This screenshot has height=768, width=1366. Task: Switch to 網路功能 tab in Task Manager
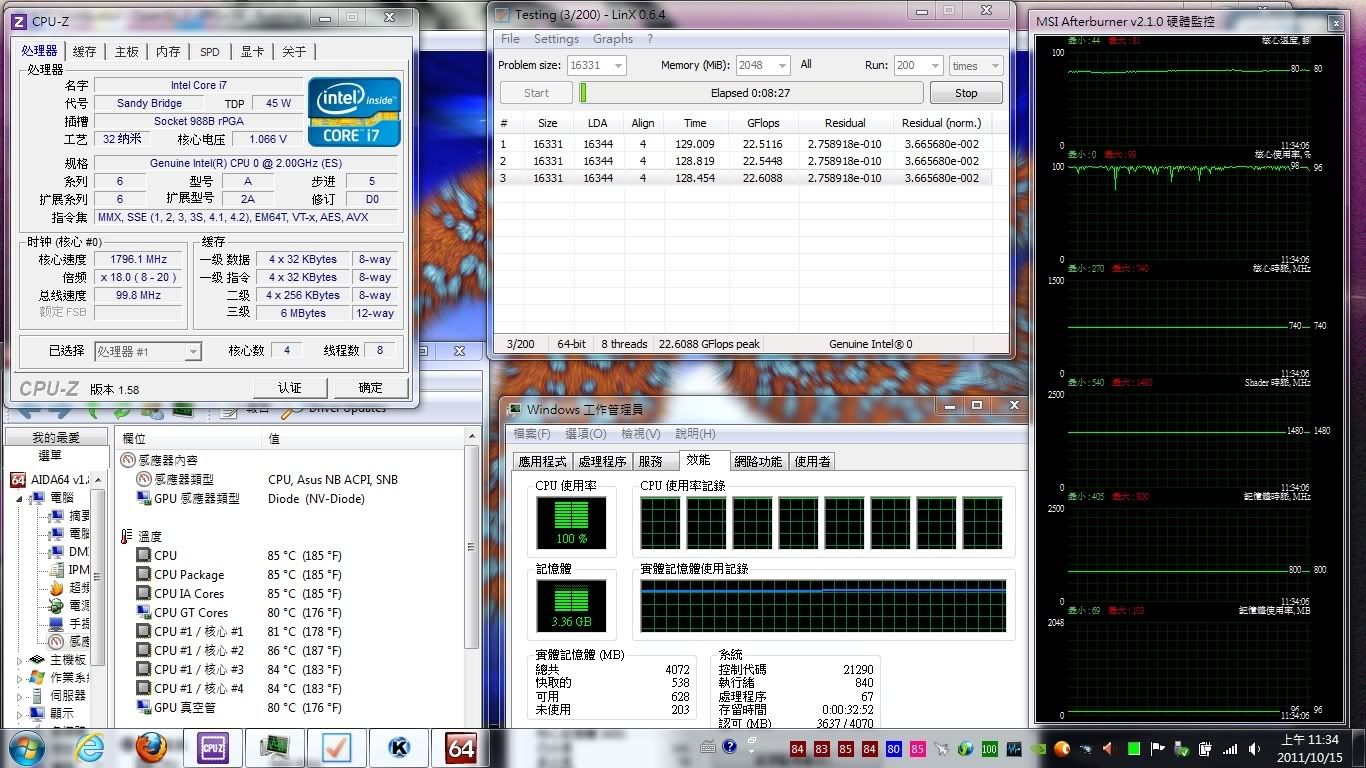[758, 461]
